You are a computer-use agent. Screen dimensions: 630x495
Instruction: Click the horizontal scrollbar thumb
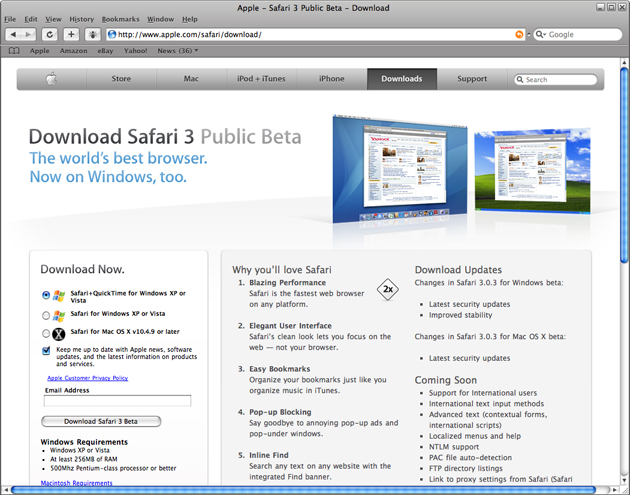(303, 490)
